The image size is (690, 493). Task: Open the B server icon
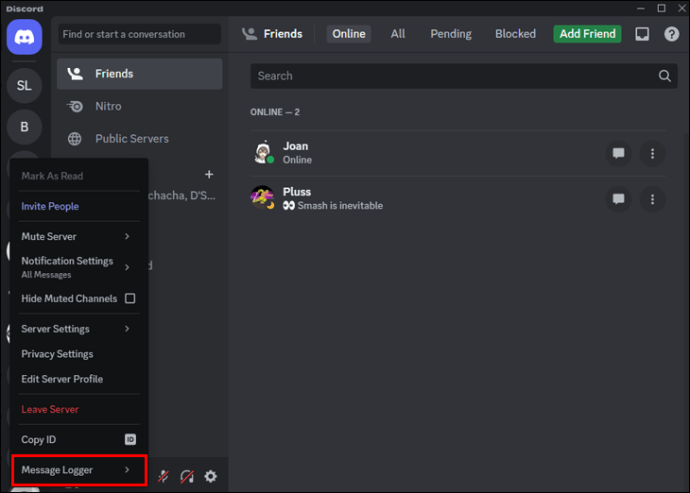click(x=24, y=127)
